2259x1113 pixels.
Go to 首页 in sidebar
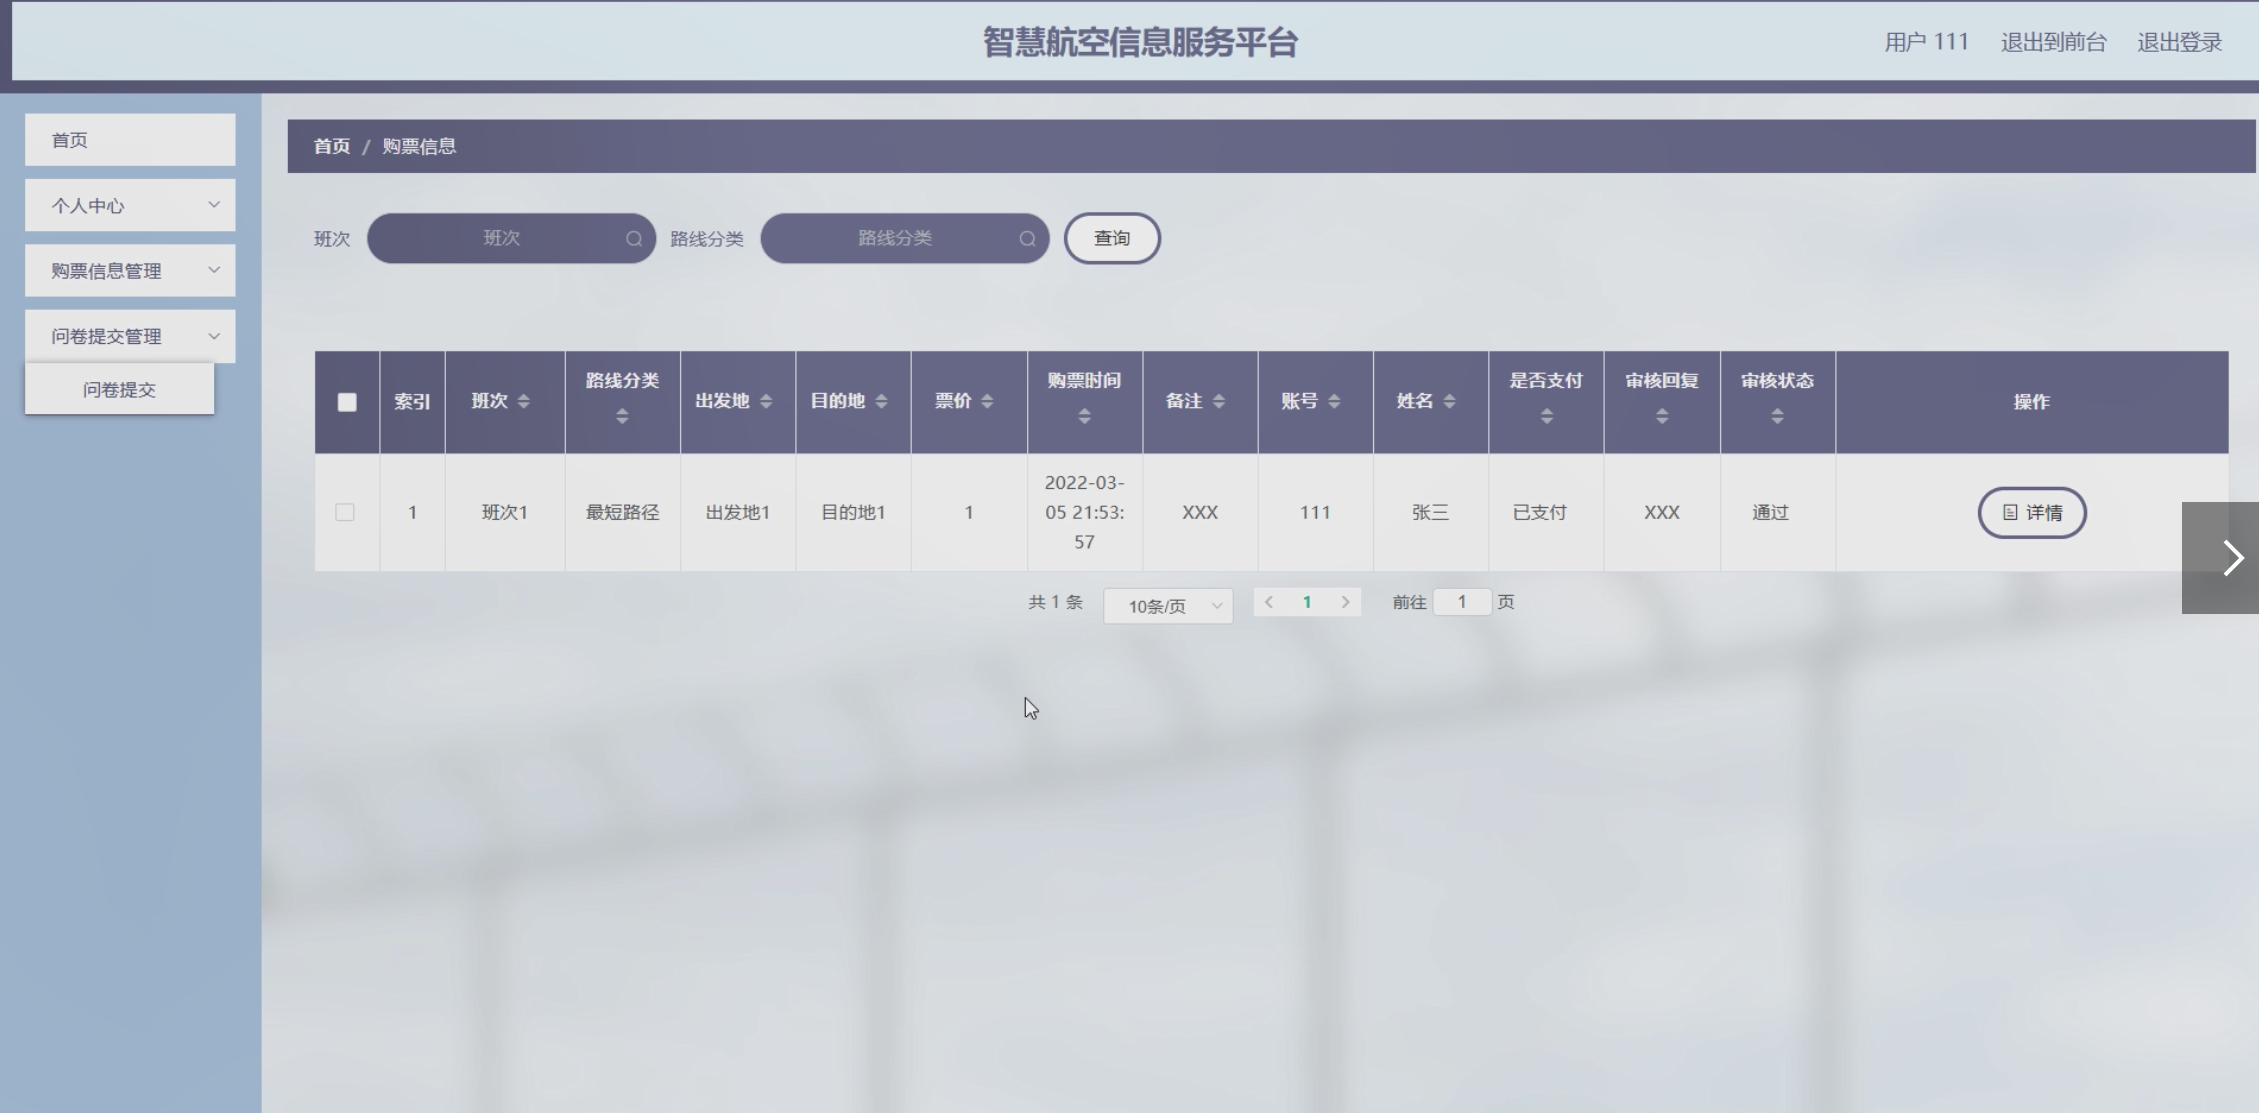pos(130,140)
